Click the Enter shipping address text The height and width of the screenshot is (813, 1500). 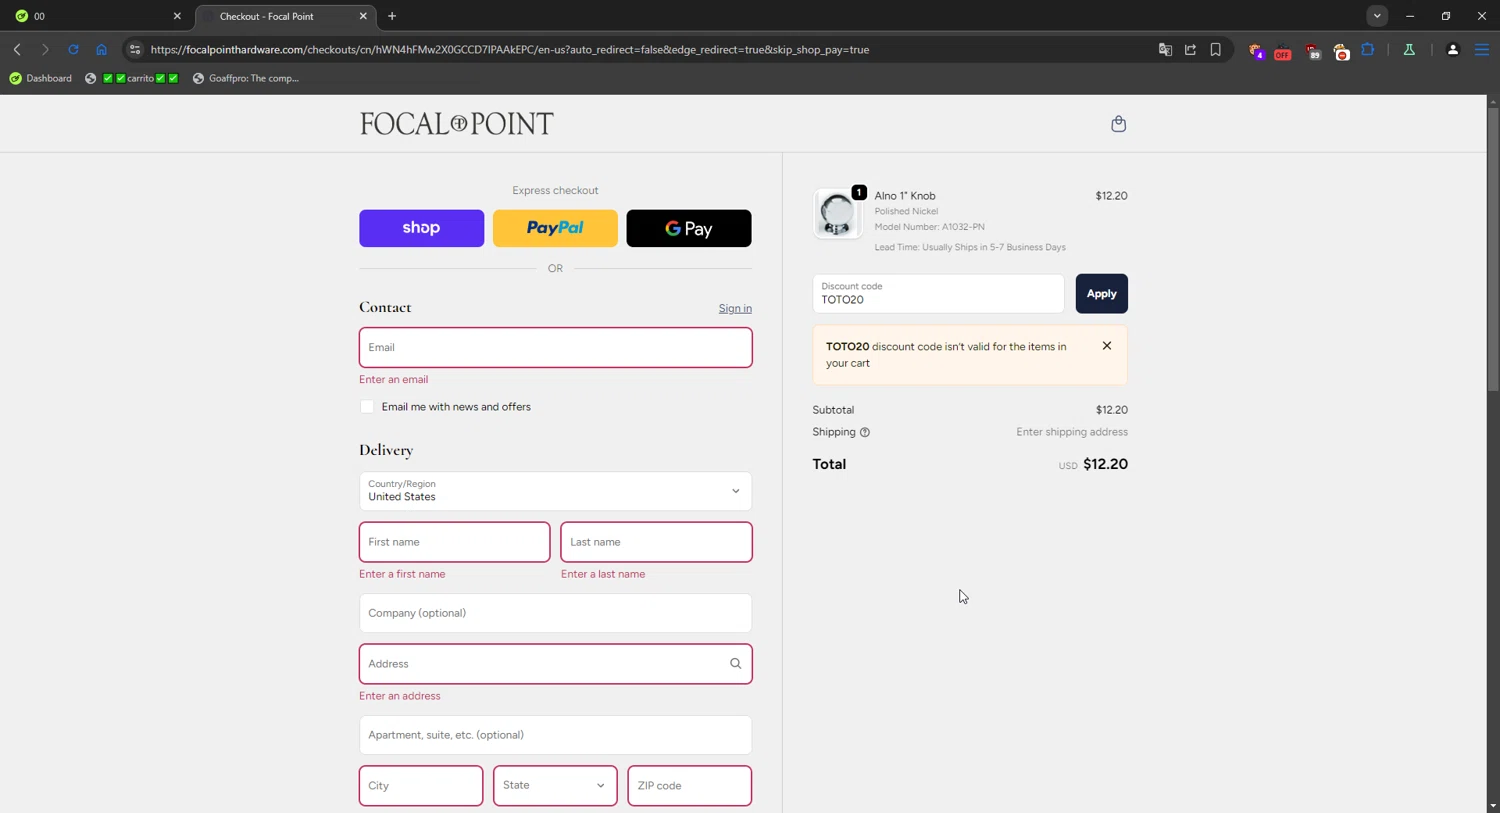(1072, 432)
